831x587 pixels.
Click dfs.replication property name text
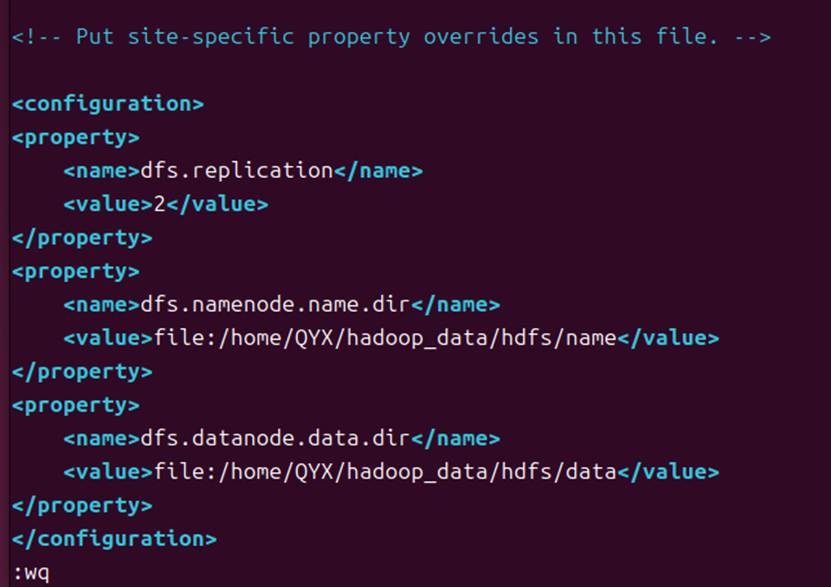pos(237,171)
